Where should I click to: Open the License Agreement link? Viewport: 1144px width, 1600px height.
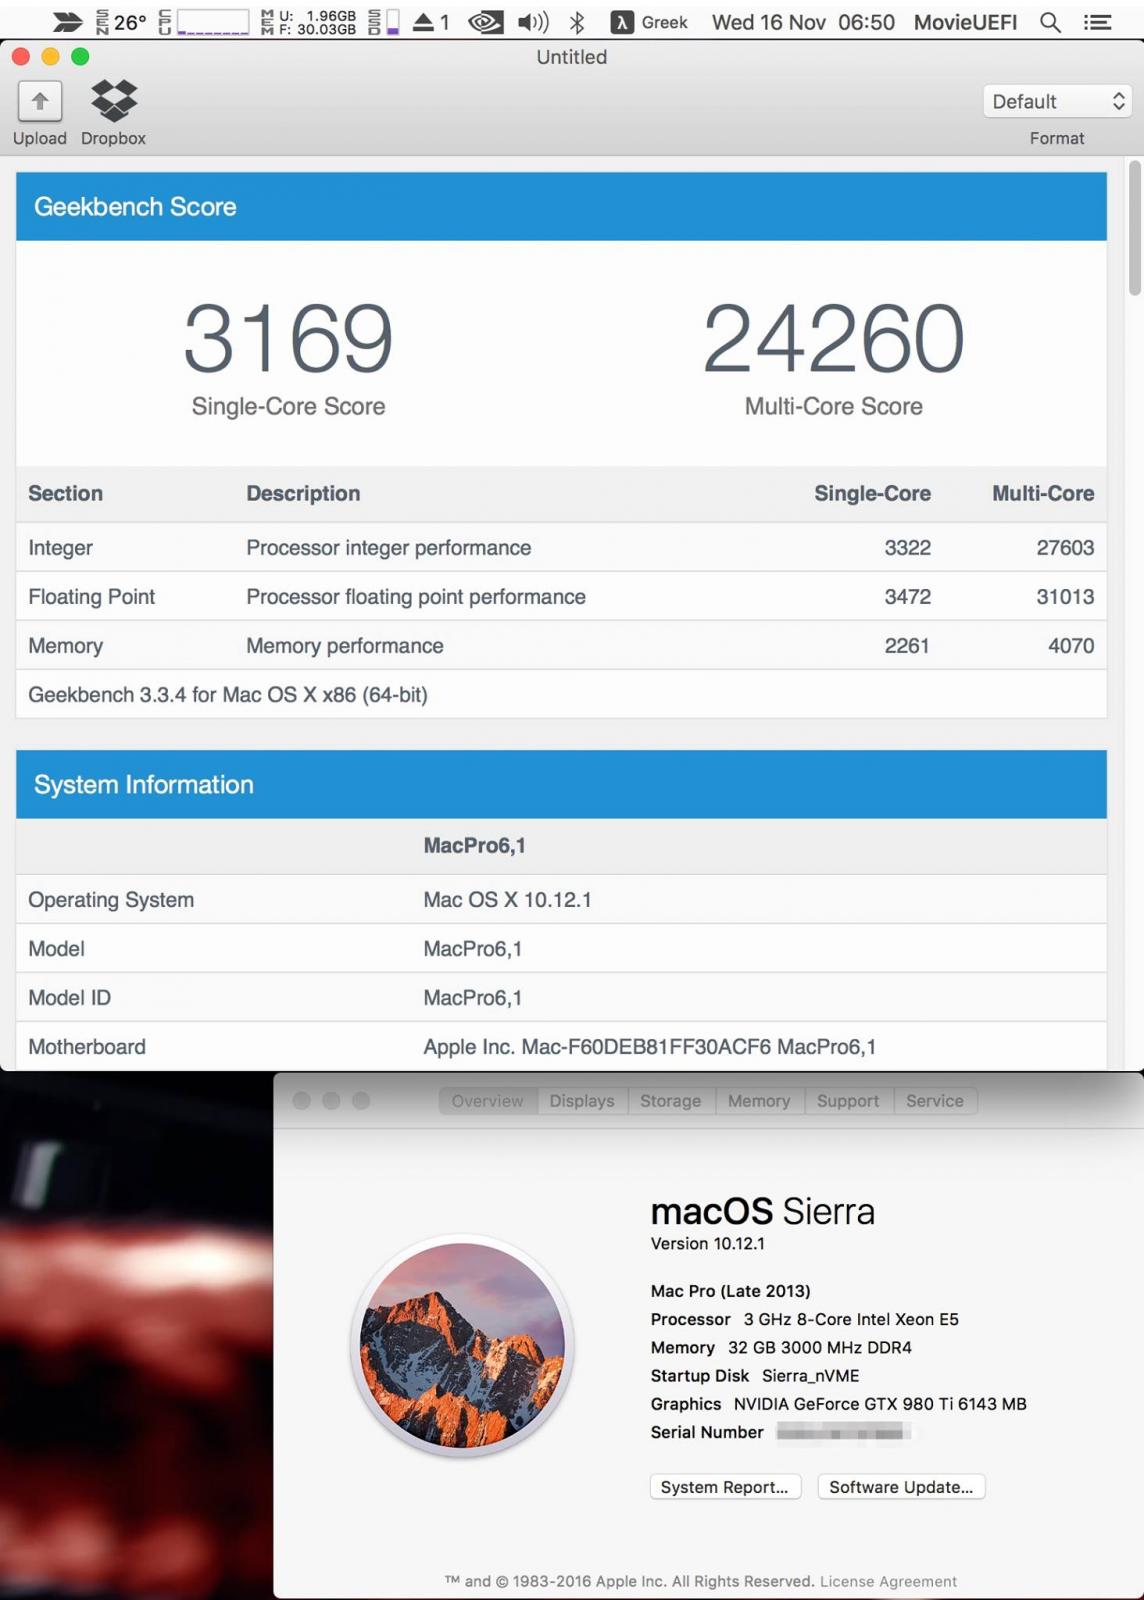pos(888,1581)
